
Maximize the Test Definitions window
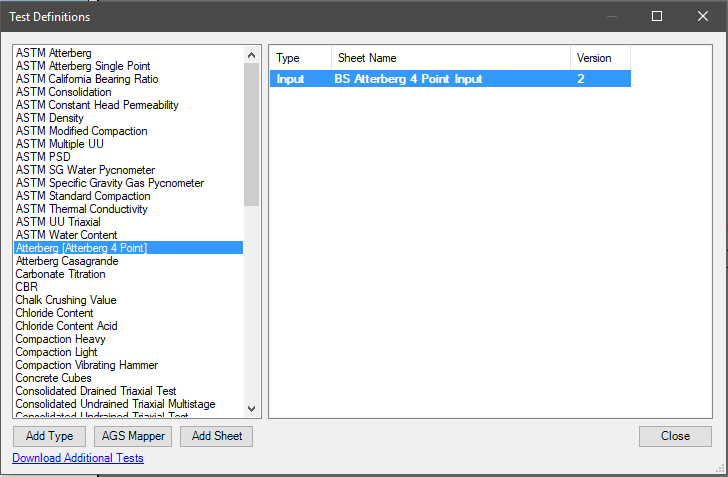tap(656, 16)
